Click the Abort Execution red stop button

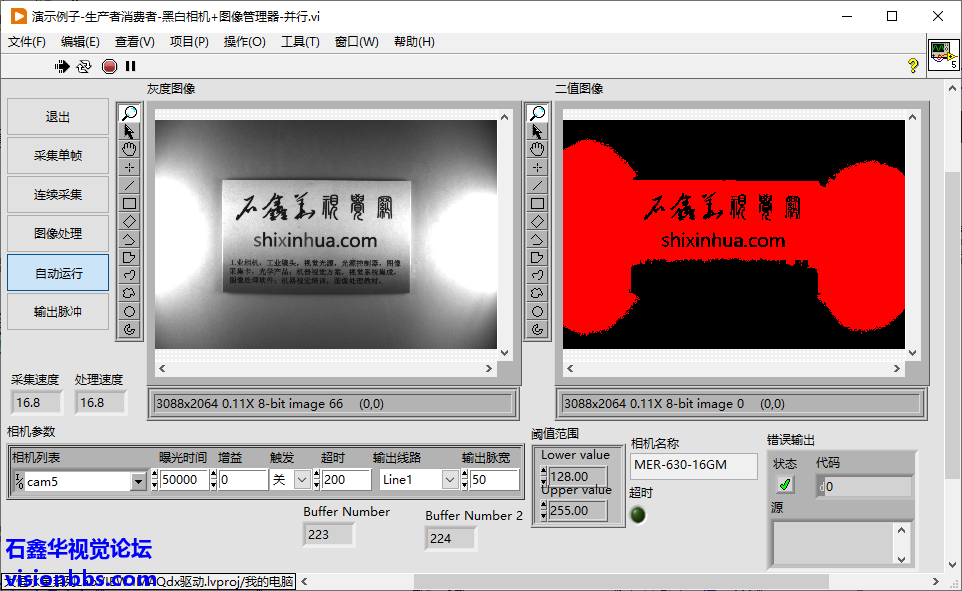click(109, 66)
